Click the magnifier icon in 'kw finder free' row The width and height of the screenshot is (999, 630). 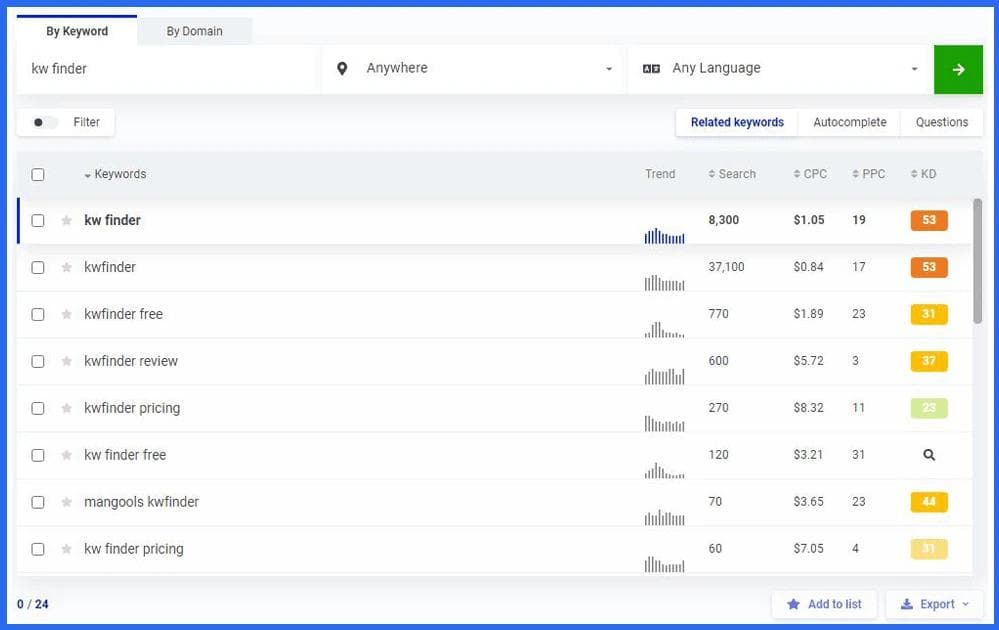(928, 455)
